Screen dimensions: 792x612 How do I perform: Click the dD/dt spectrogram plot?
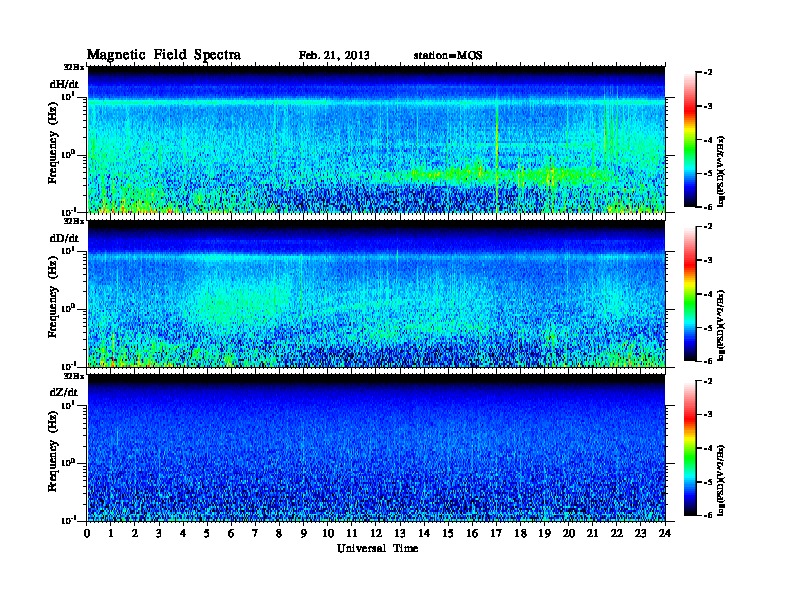coord(376,294)
